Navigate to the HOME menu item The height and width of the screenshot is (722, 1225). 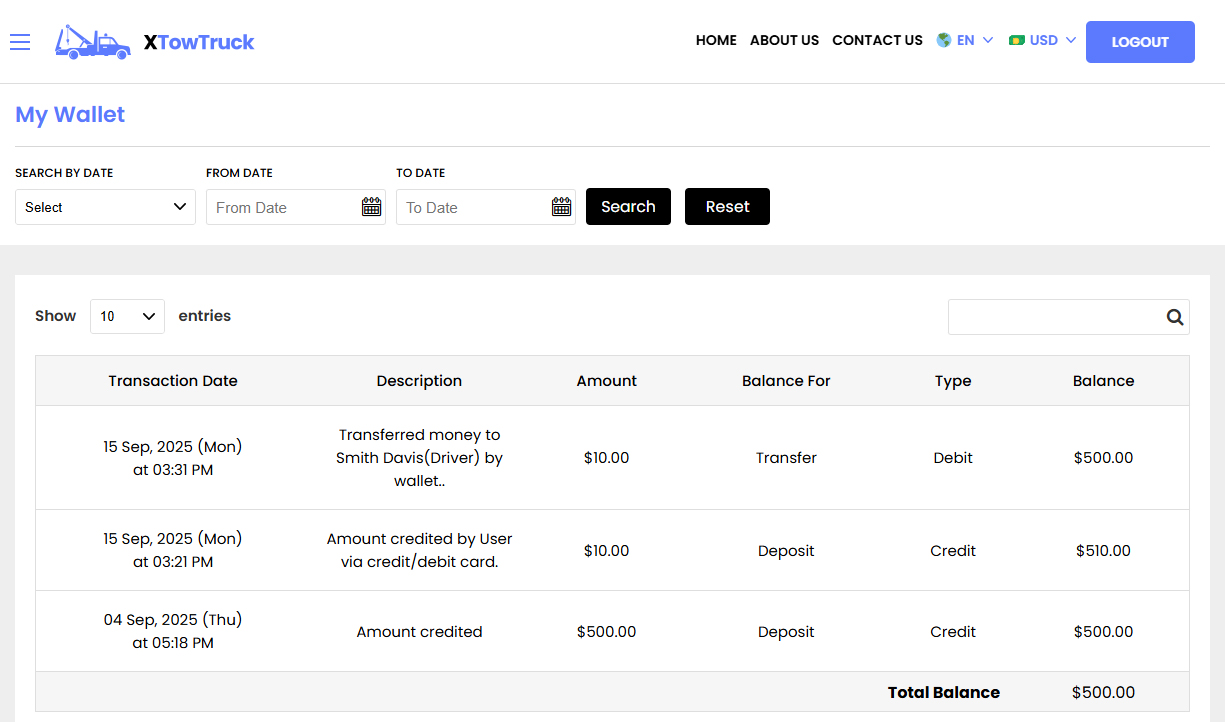[x=716, y=41]
